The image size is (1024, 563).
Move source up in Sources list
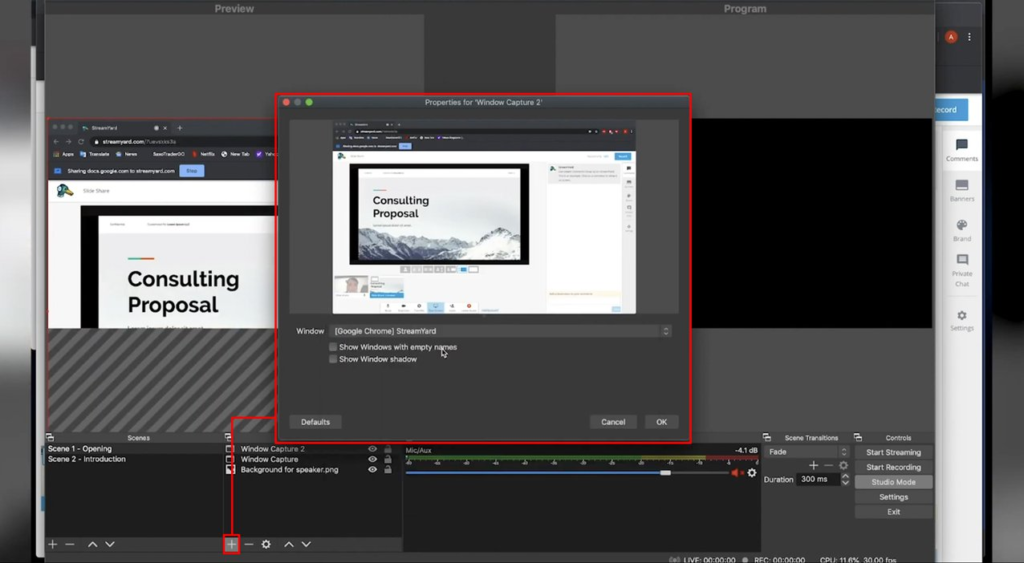tap(289, 544)
